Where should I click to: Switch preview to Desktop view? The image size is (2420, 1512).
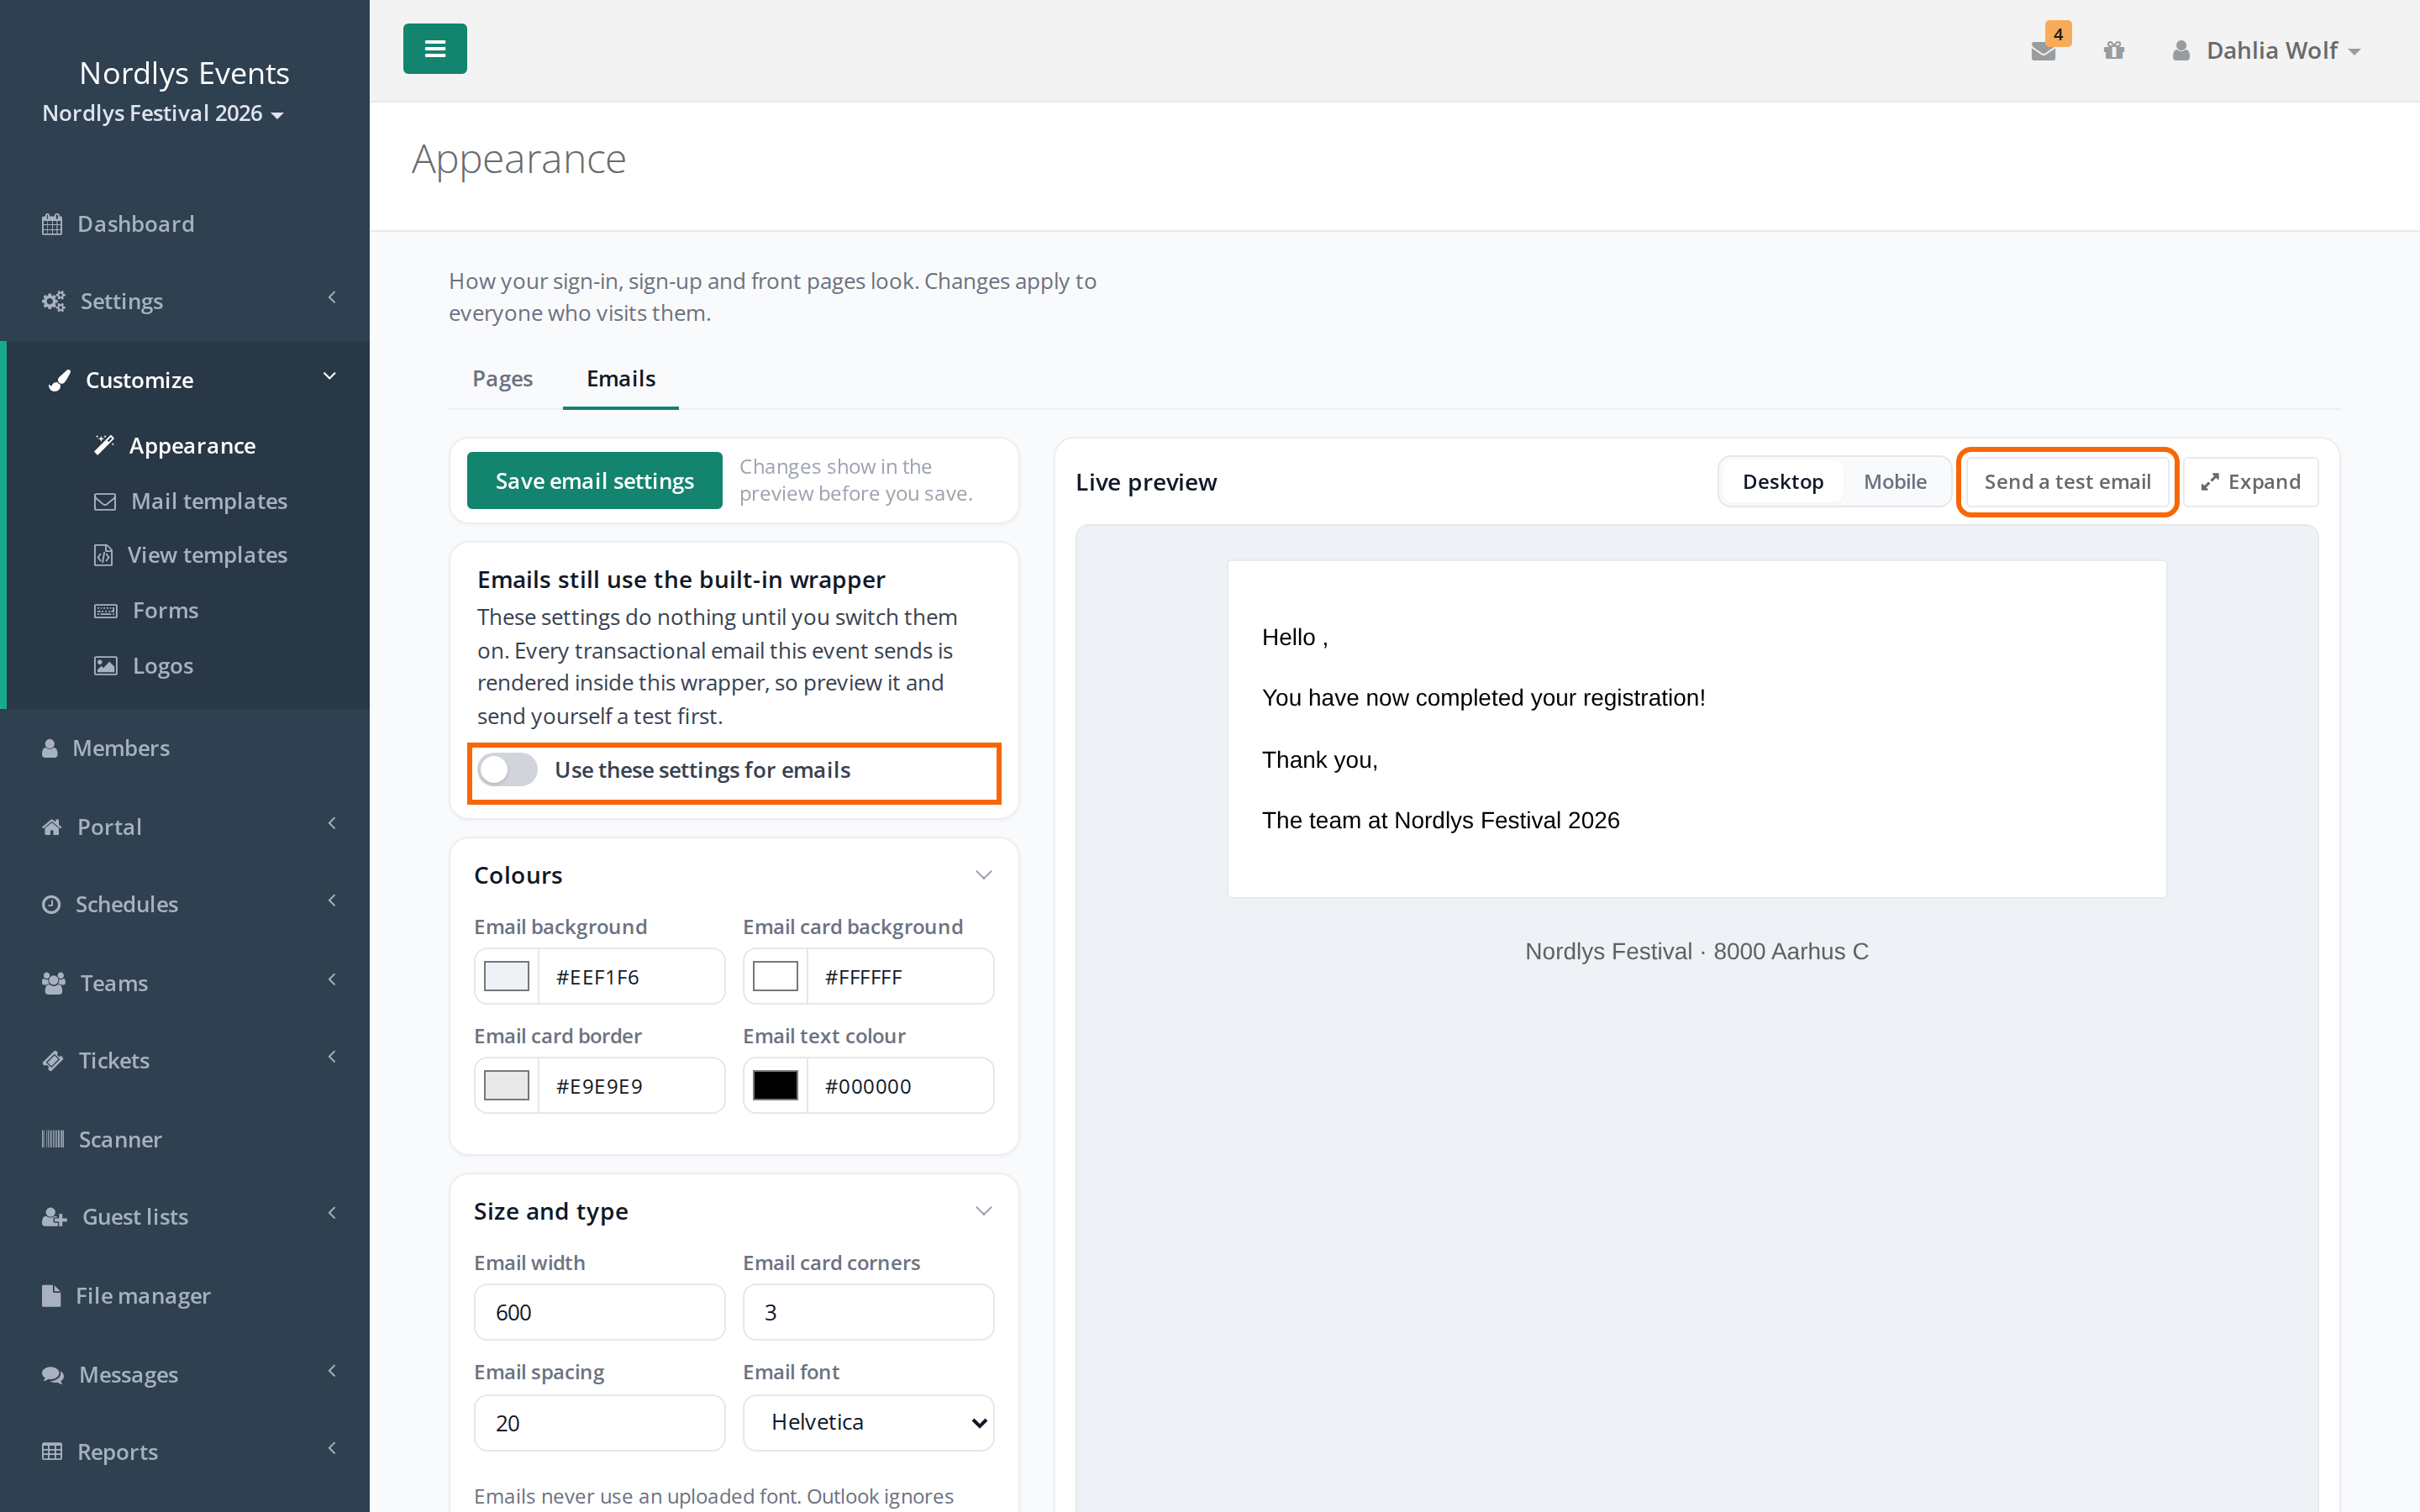[1782, 482]
